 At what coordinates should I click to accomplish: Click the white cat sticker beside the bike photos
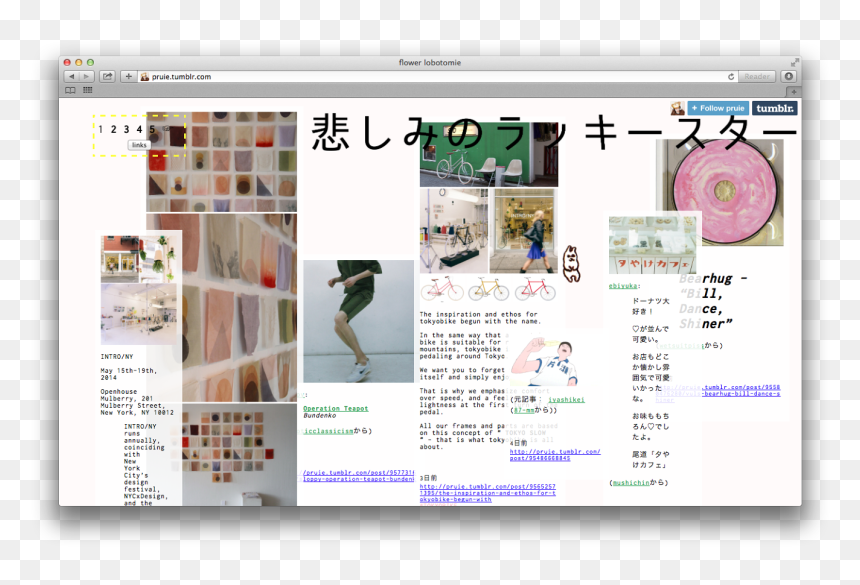572,264
